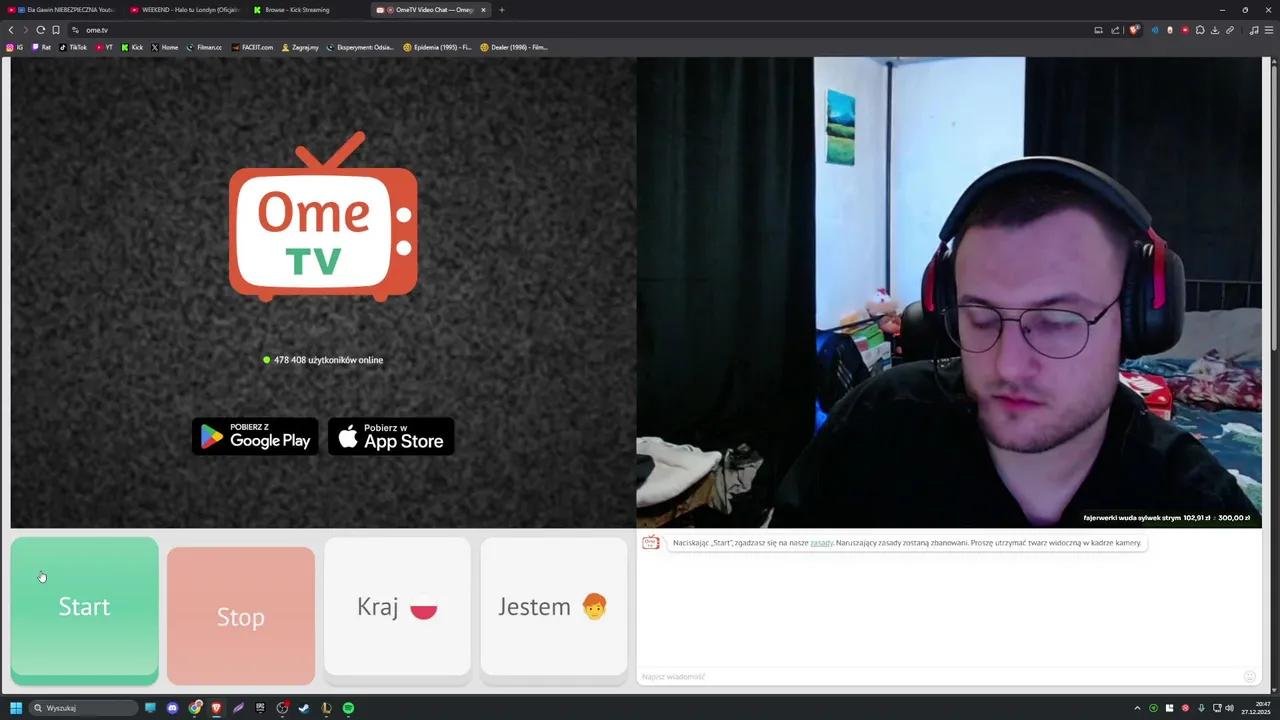
Task: Open the zasady rules link
Action: [821, 543]
